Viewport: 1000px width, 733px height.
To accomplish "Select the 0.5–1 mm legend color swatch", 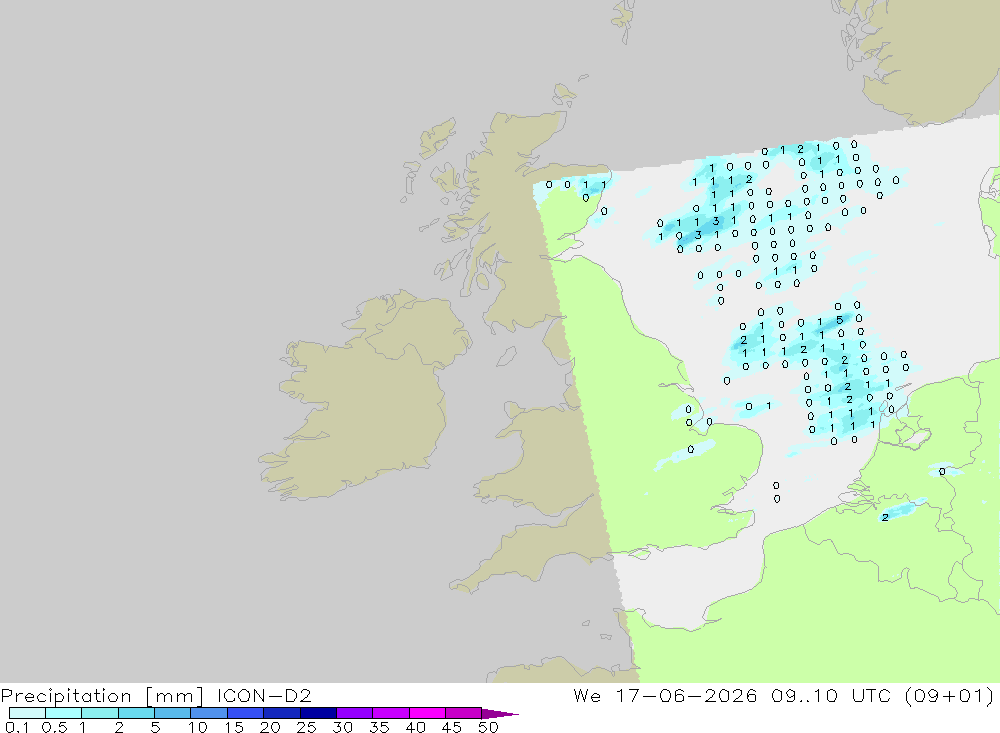I will (x=64, y=713).
